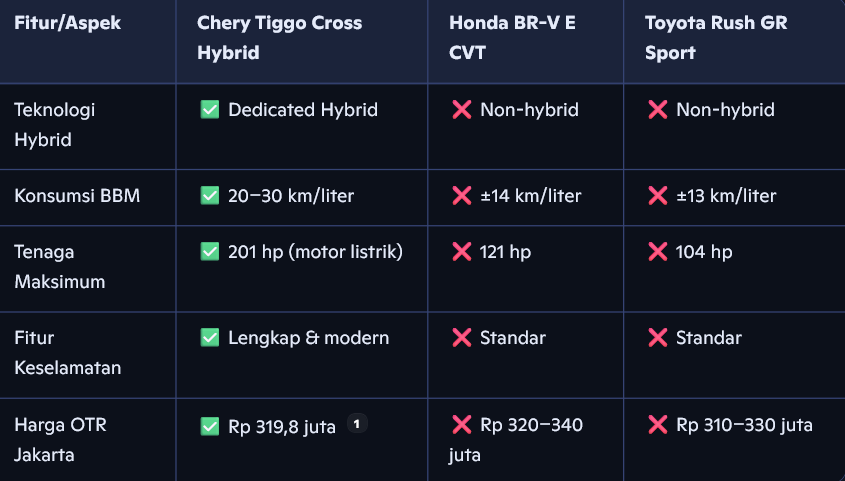Image resolution: width=845 pixels, height=481 pixels.
Task: Click red cross beside Honda Non-hybrid
Action: pos(461,110)
